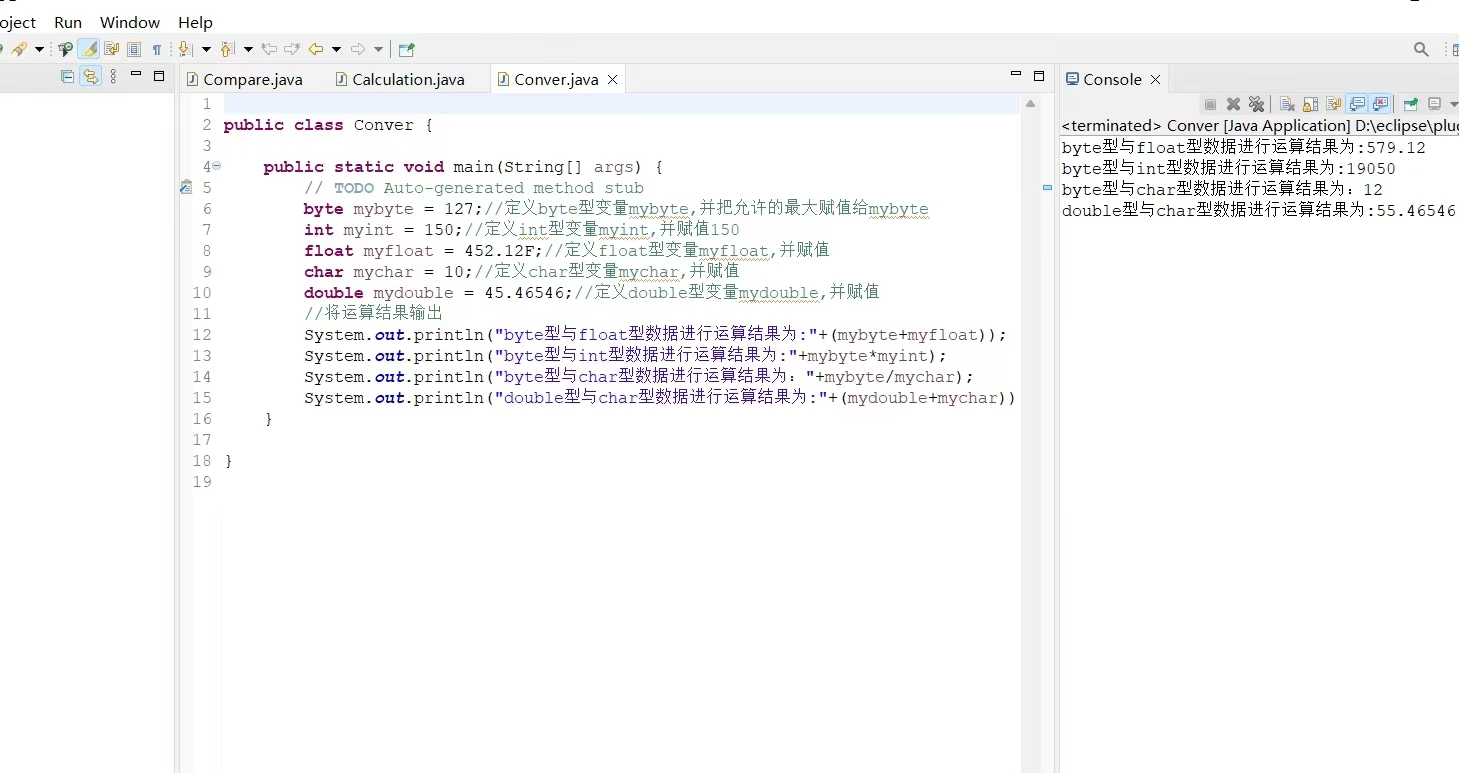Switch to the Calculation.java tab
Screen dimensions: 1459x773
pos(400,80)
